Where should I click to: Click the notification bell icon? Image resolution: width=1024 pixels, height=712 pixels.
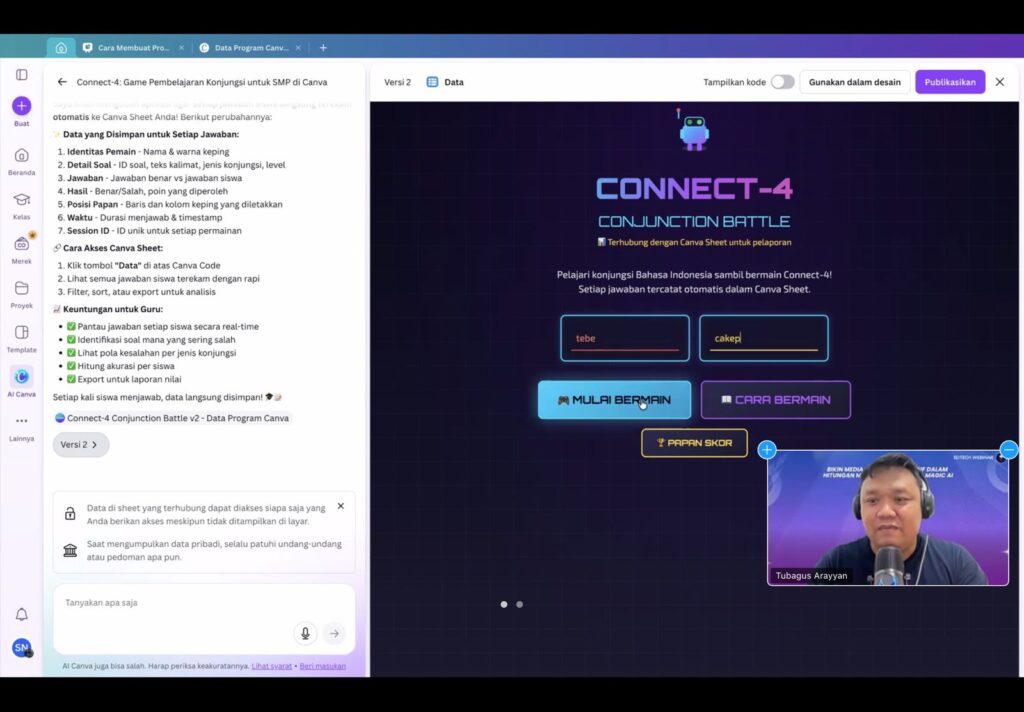21,614
